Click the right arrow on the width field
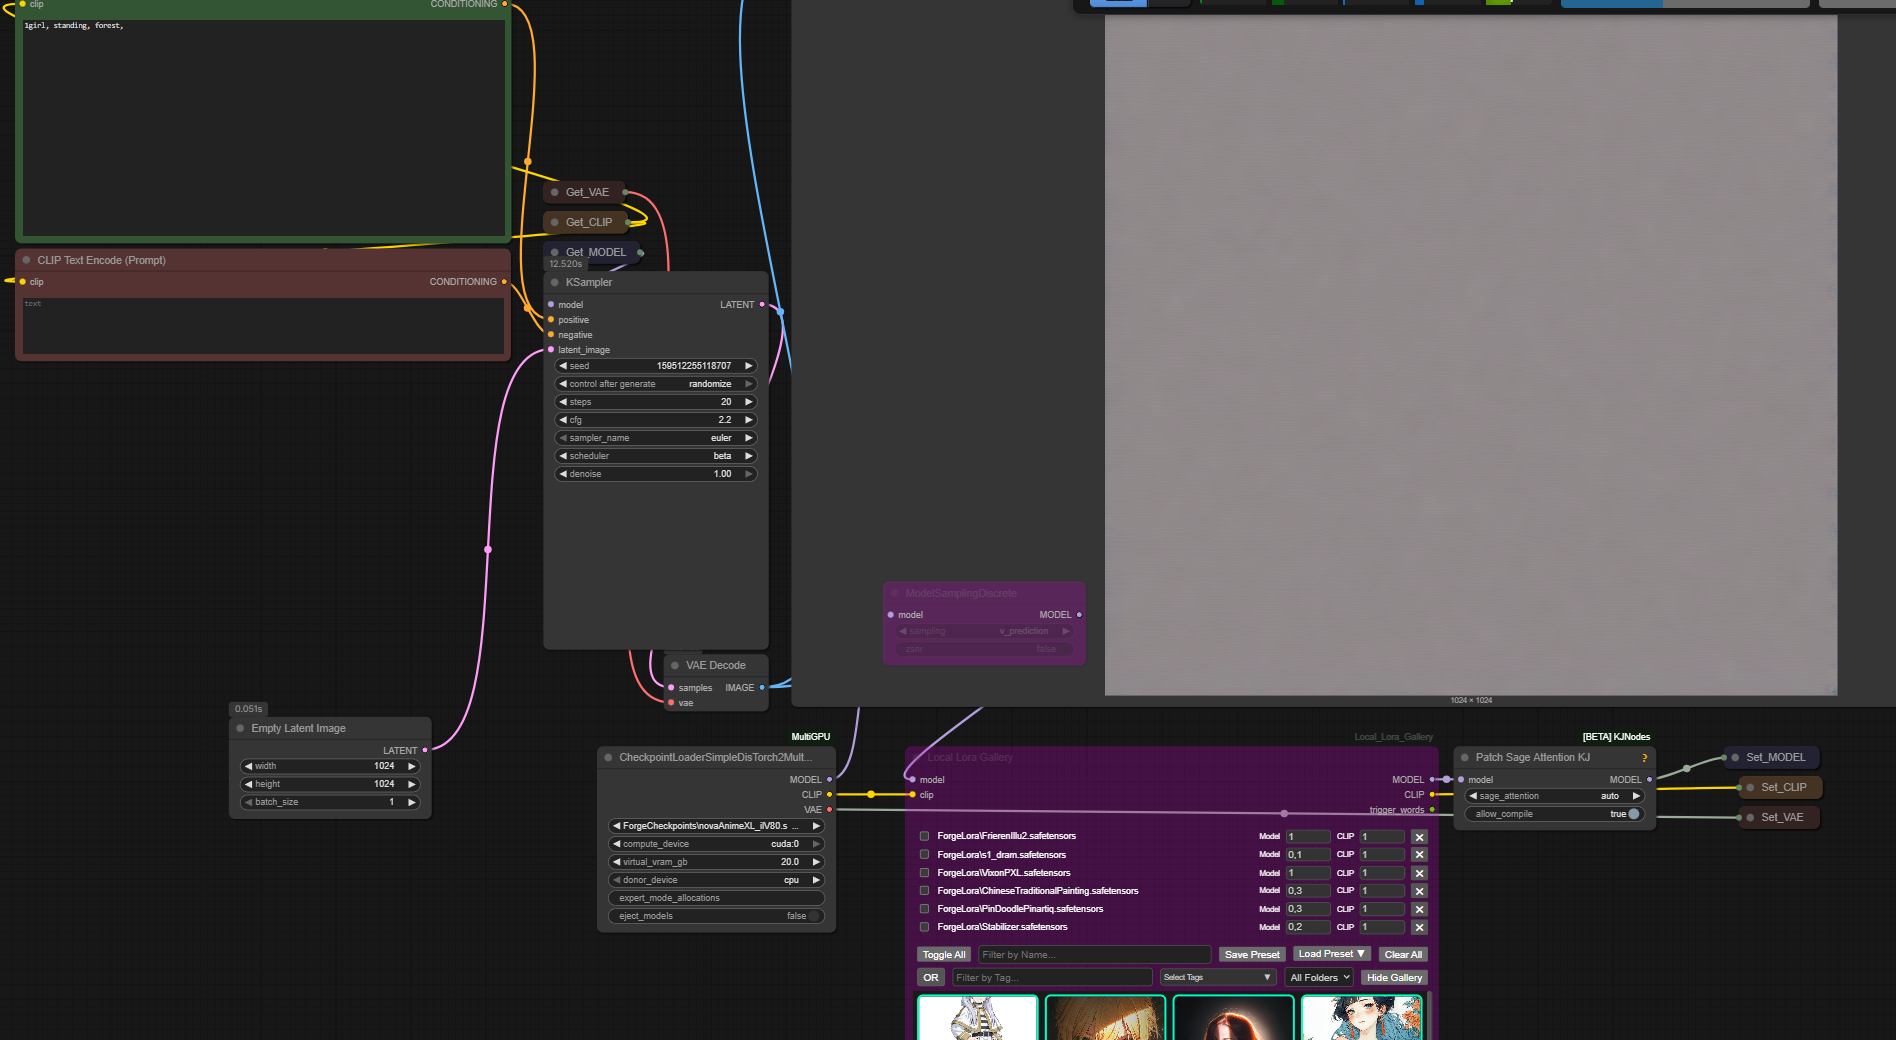This screenshot has height=1040, width=1896. 411,766
